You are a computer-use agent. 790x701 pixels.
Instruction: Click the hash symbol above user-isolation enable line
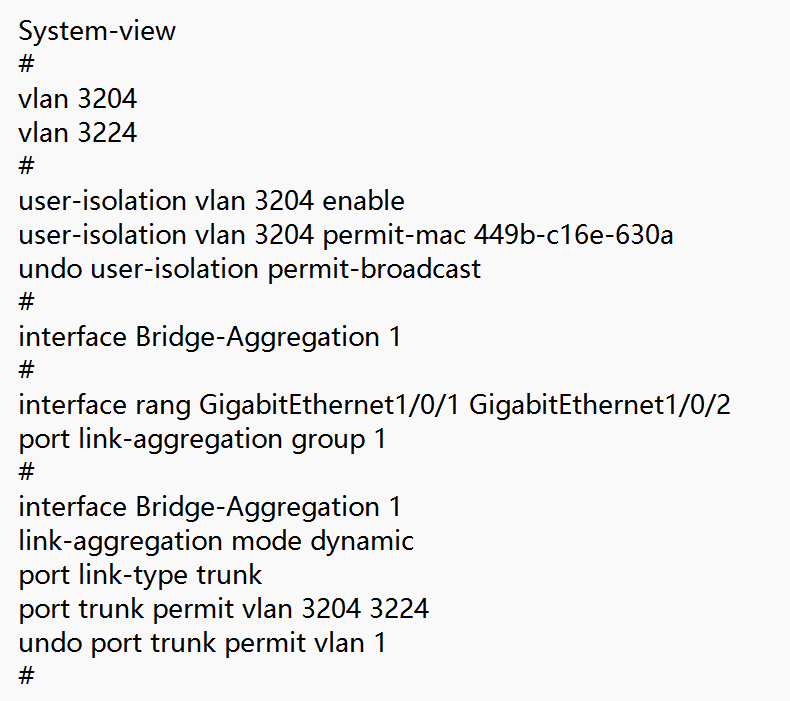(26, 167)
